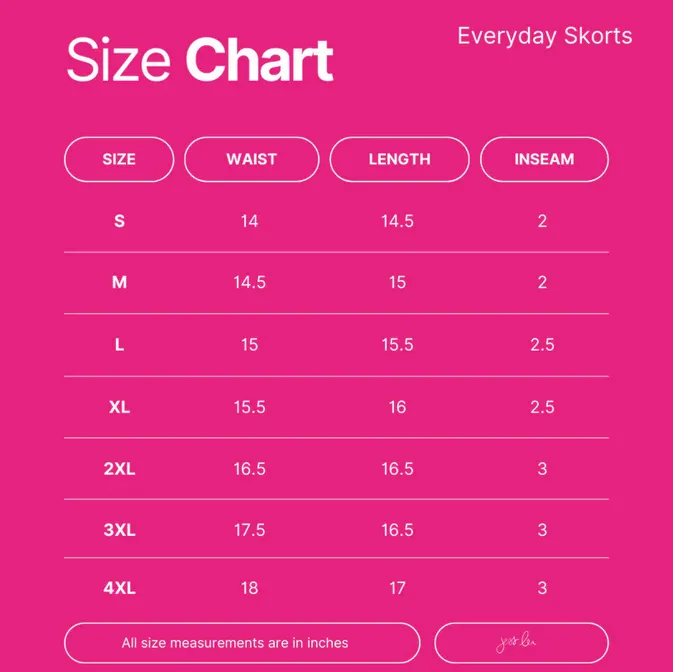Viewport: 673px width, 672px height.
Task: Select the M size row label
Action: 119,282
